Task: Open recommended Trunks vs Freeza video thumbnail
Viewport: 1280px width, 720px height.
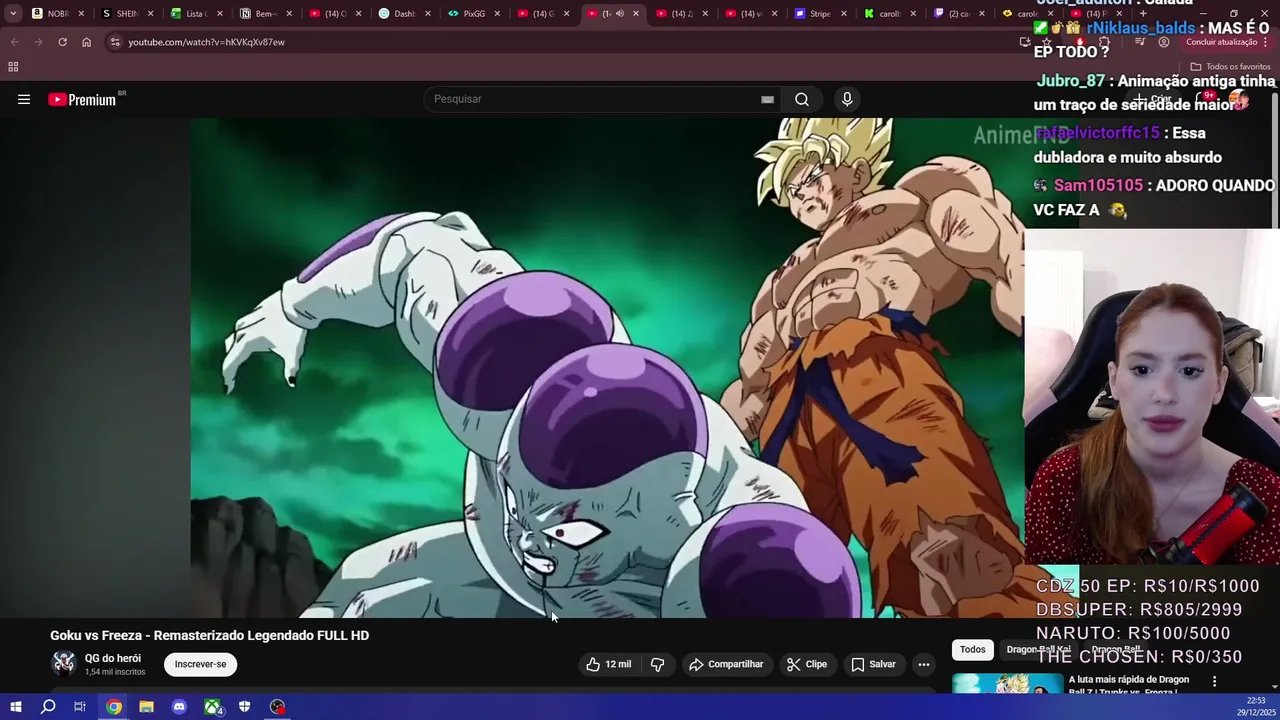Action: point(1007,683)
